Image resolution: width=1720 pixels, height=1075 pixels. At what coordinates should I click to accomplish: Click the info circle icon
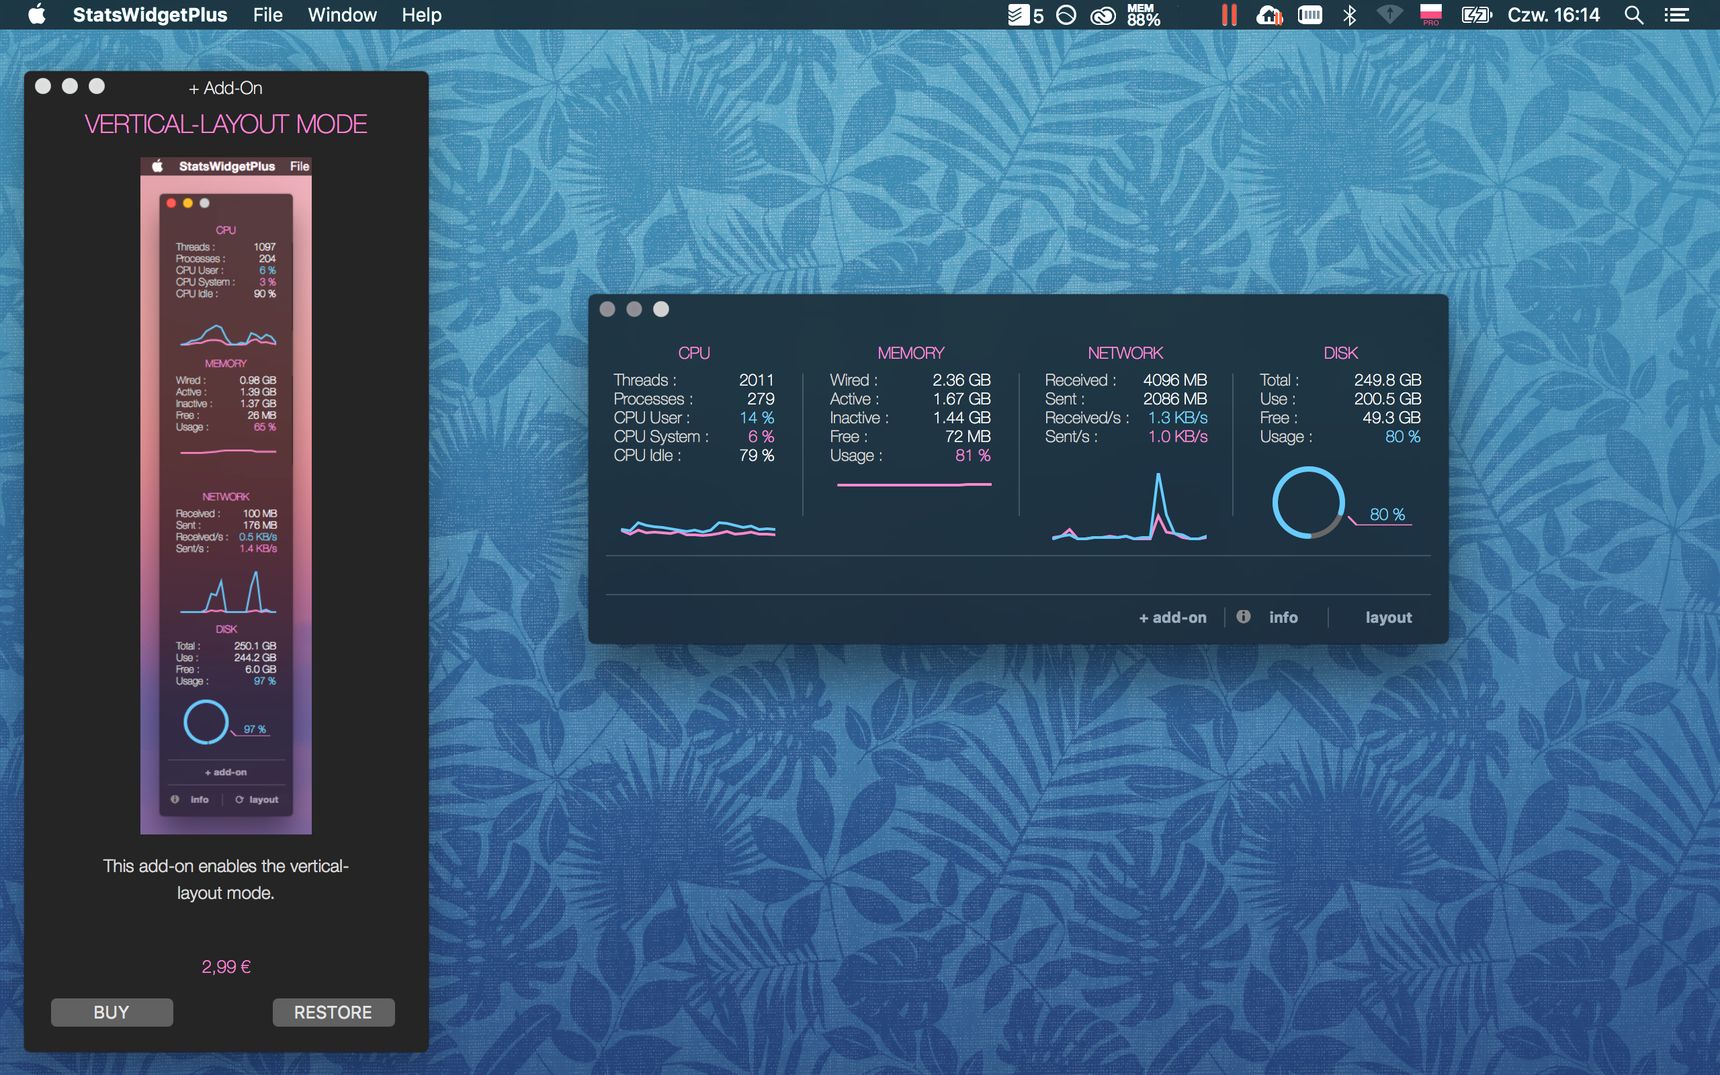(x=1243, y=616)
